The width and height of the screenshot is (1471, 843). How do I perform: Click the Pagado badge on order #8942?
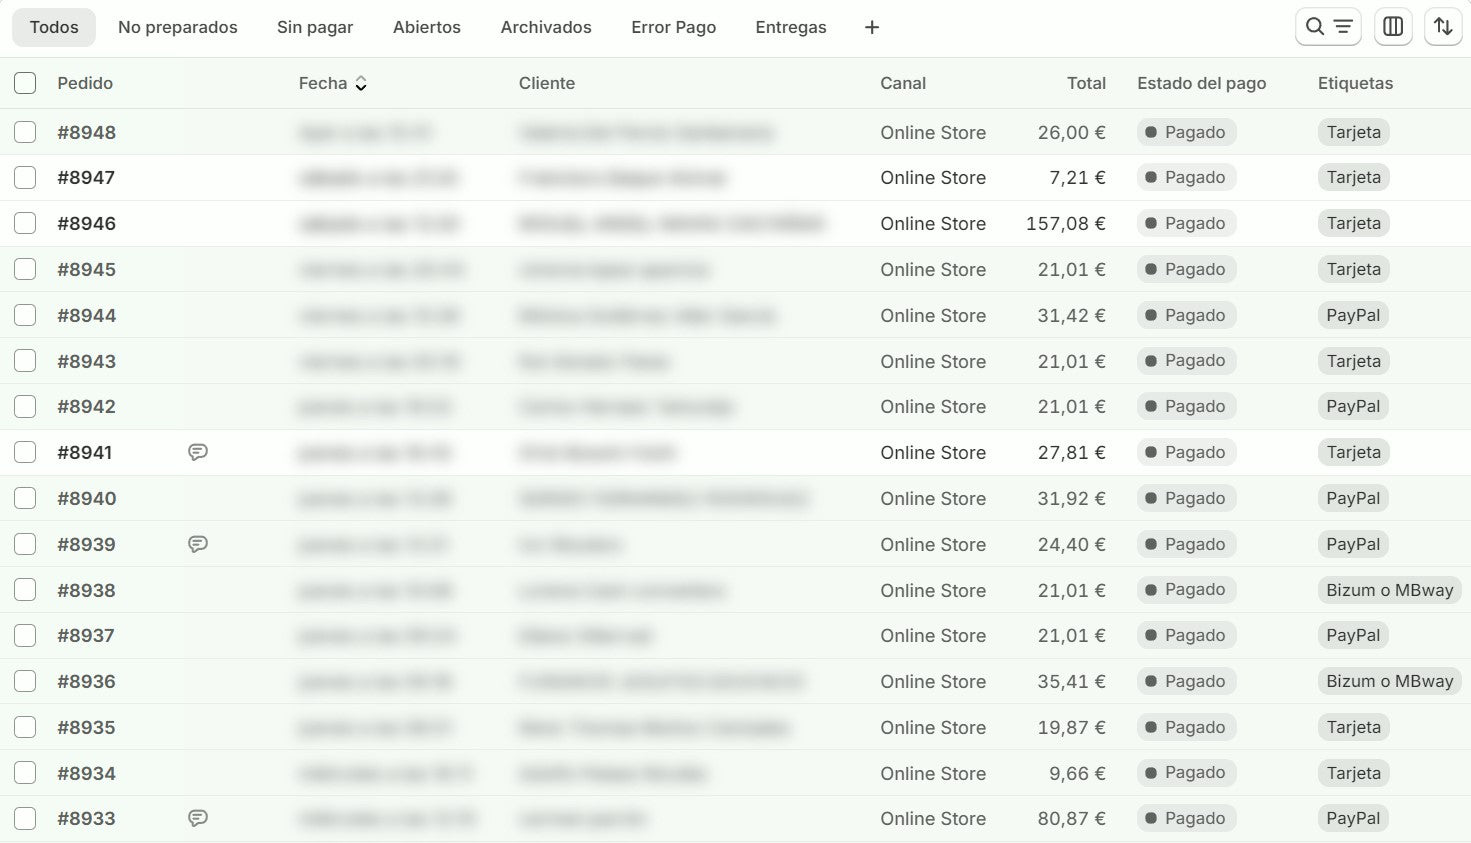(x=1186, y=406)
